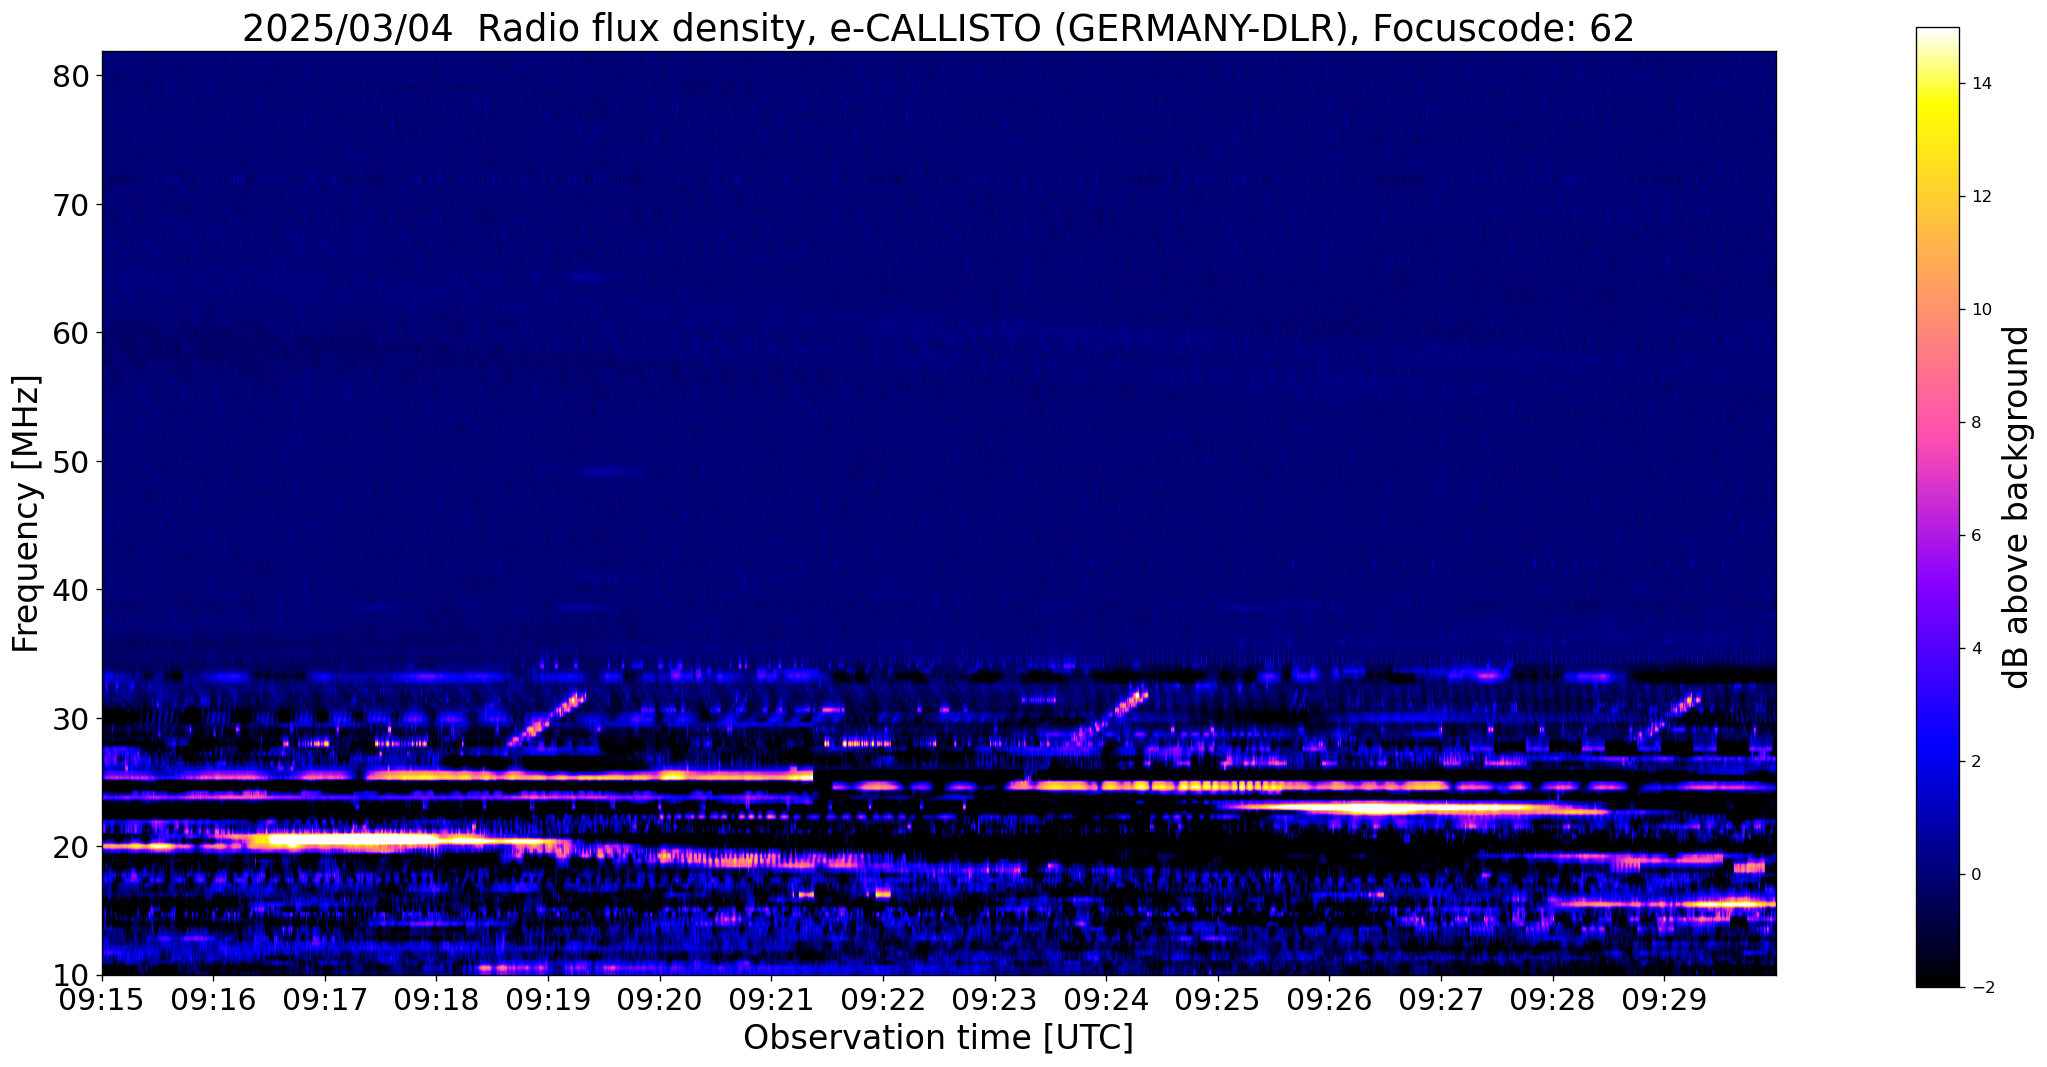
Task: Click the 09:22 time tick label
Action: (883, 1000)
